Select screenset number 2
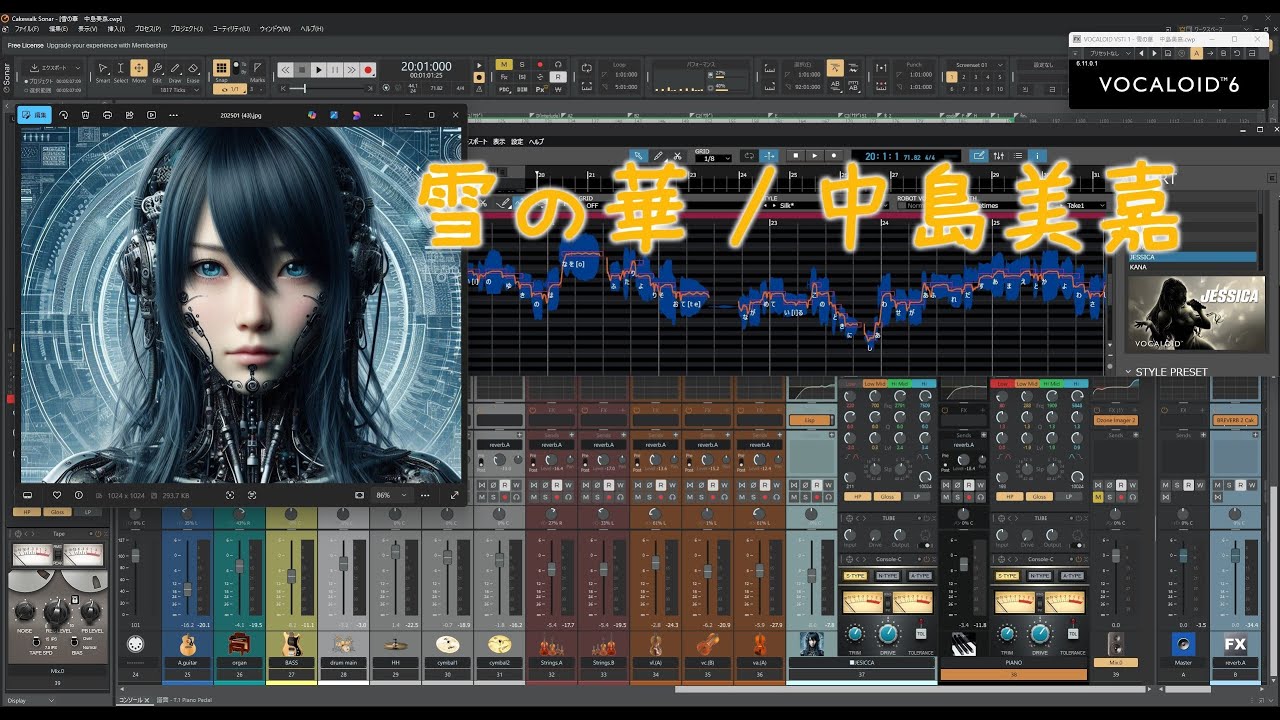Screen dimensions: 1280x720 (965, 77)
